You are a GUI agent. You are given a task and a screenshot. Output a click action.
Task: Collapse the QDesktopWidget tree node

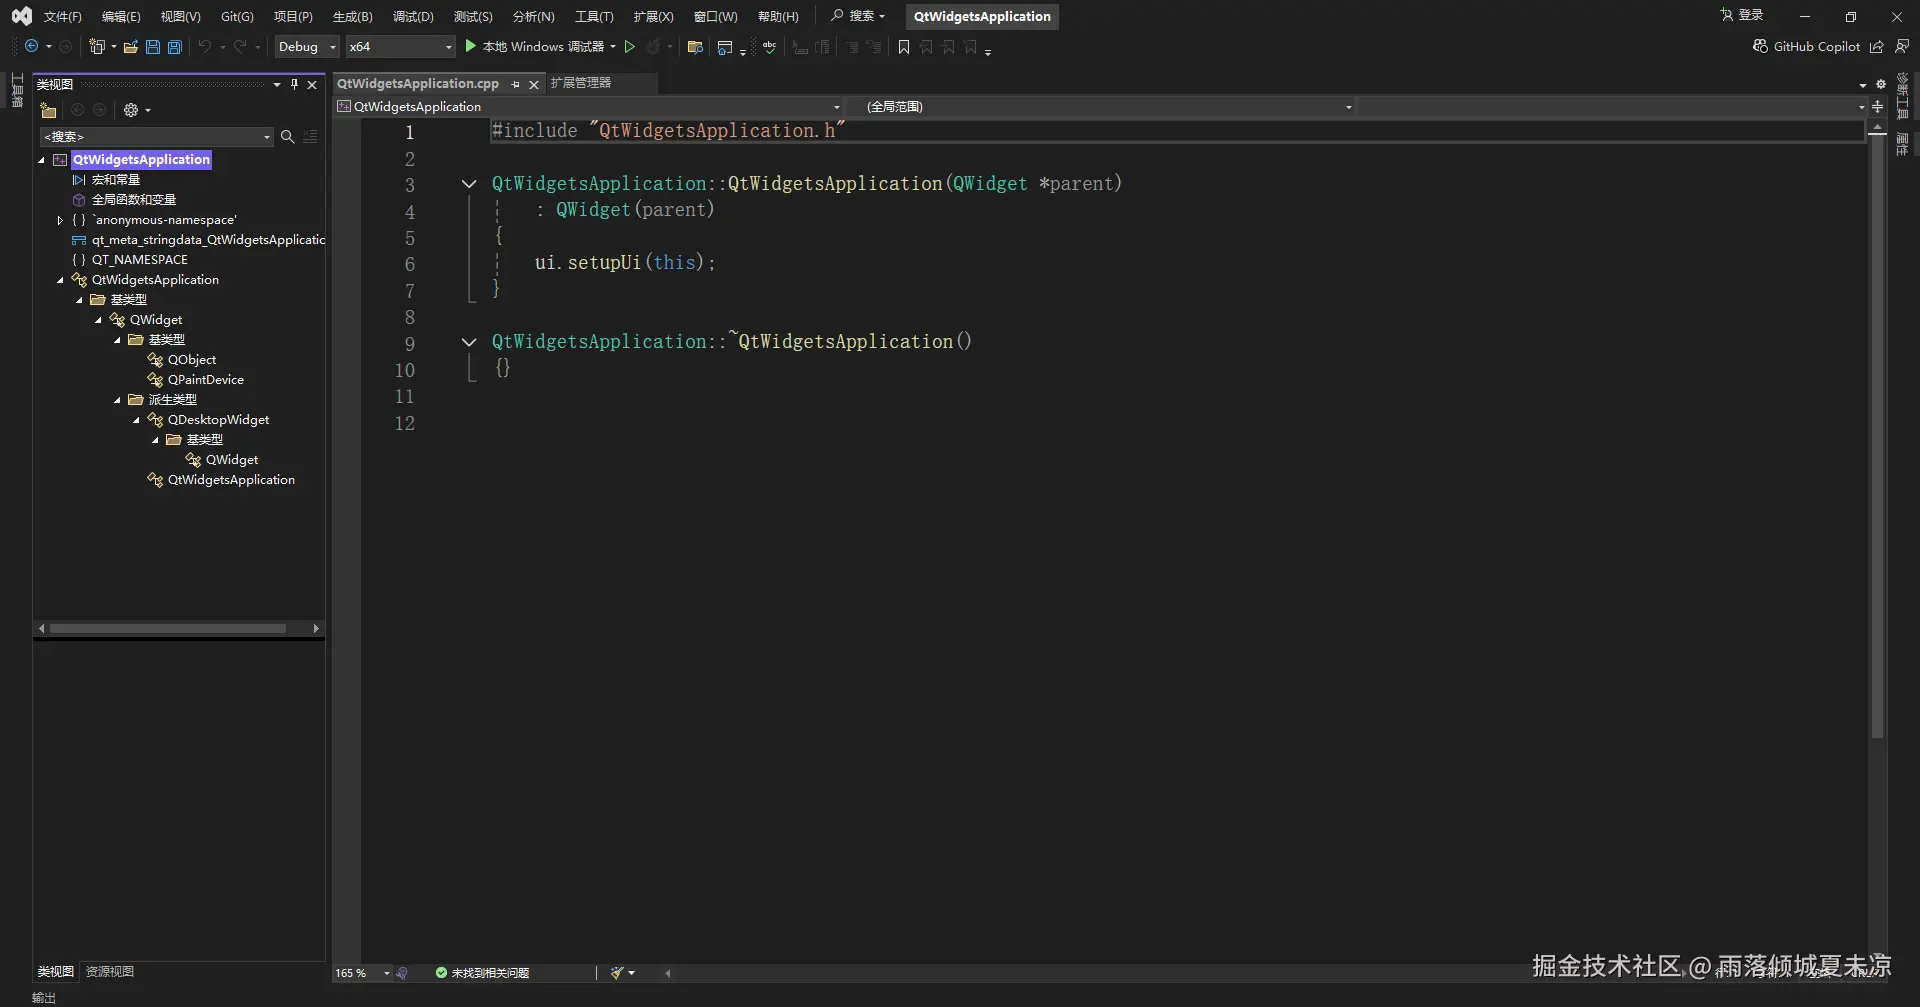tap(136, 420)
